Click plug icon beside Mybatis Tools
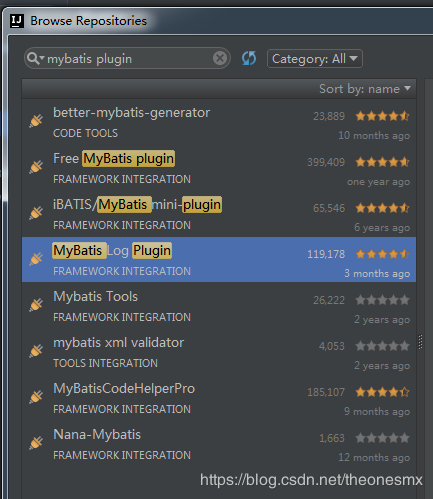 coord(36,305)
